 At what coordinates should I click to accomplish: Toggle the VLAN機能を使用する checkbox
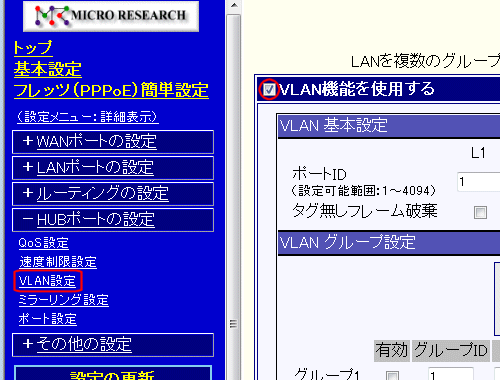point(269,89)
